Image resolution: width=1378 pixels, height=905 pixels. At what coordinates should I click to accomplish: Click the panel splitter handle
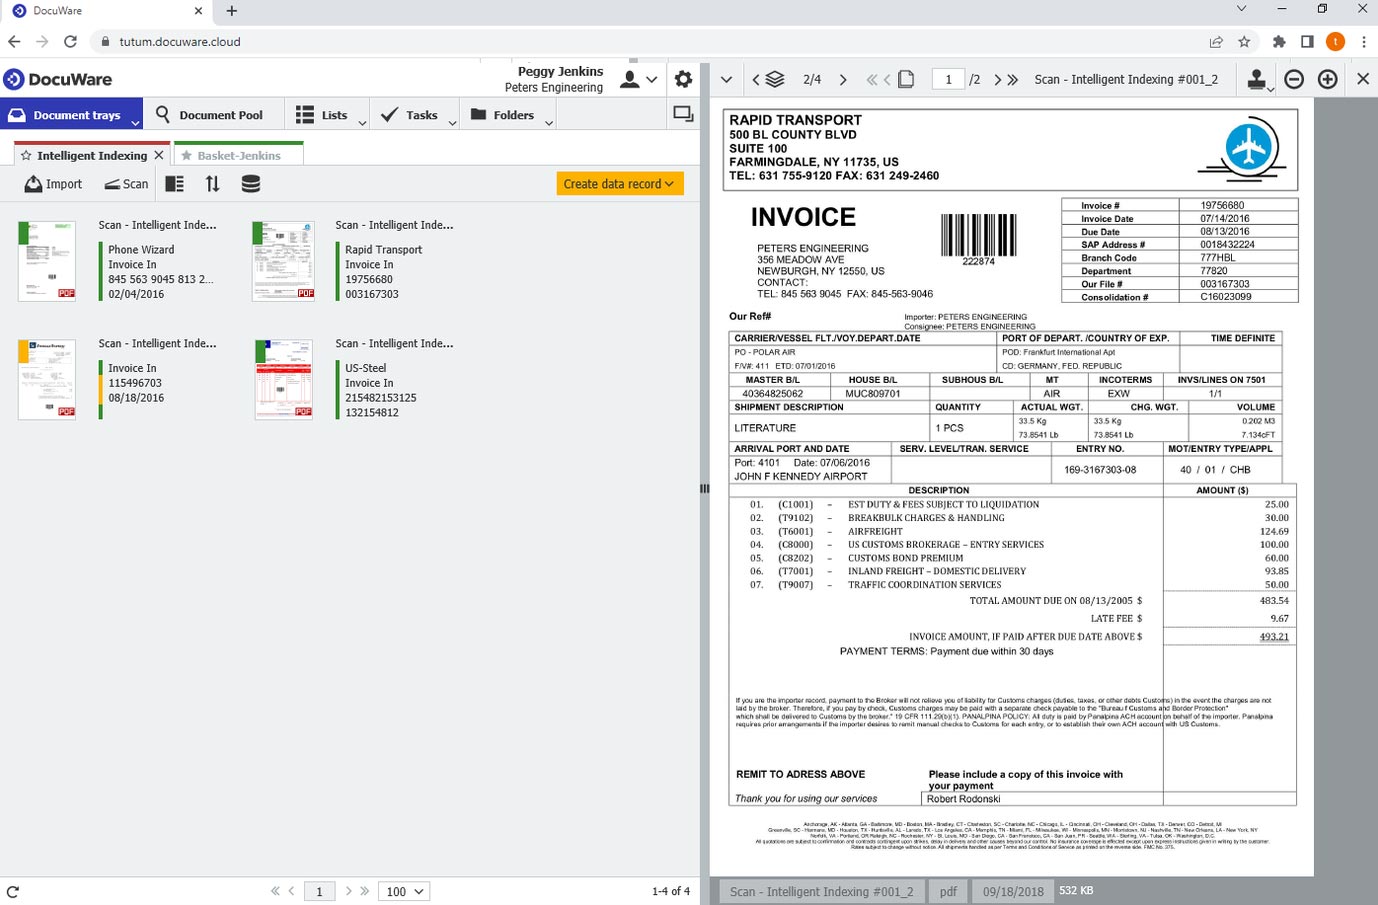pos(704,488)
